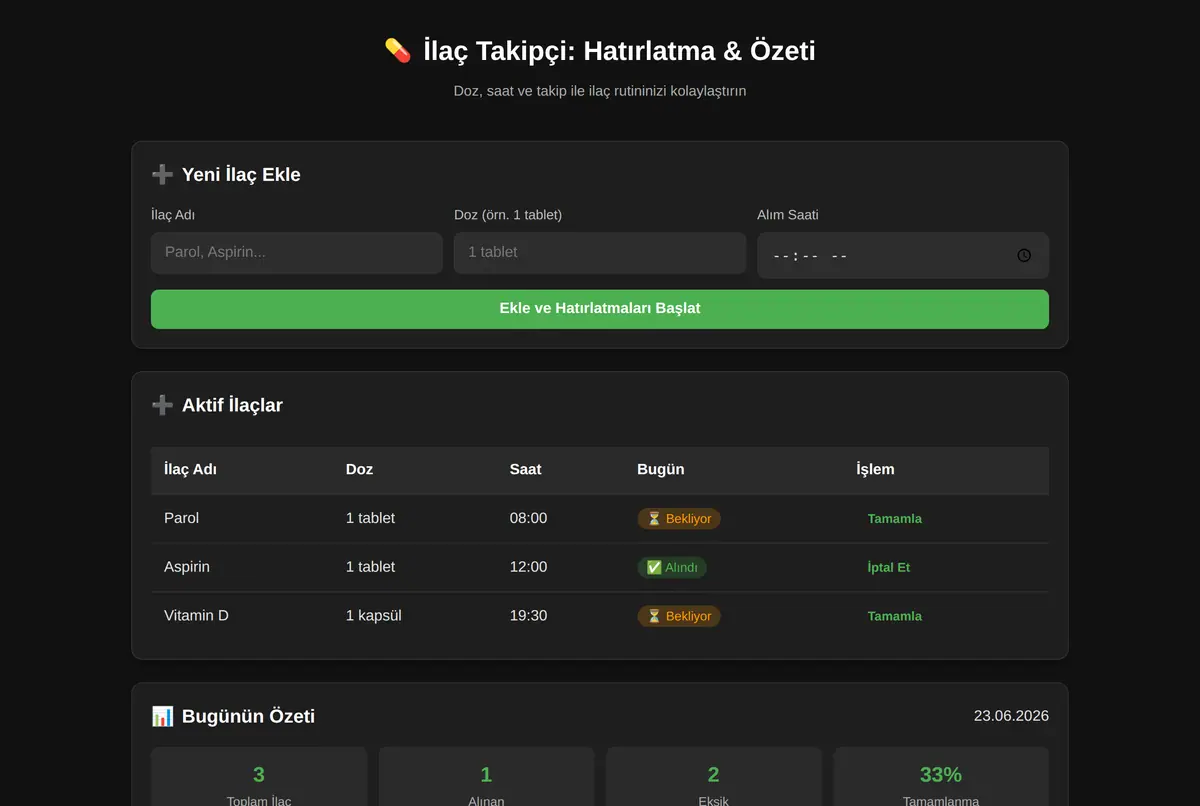The height and width of the screenshot is (806, 1200).
Task: Click the 12:00 time cell
Action: [x=528, y=567]
